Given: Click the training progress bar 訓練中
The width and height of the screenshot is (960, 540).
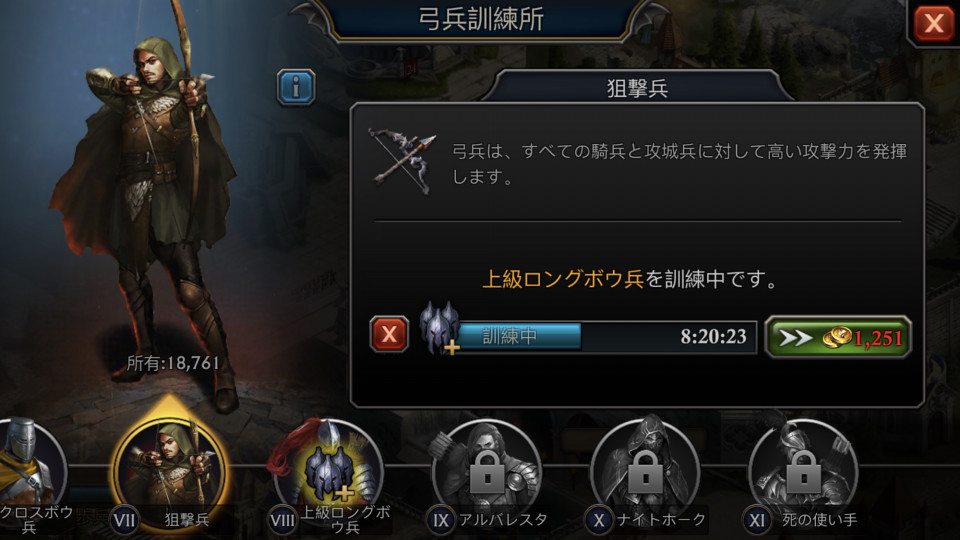Looking at the screenshot, I should click(606, 337).
